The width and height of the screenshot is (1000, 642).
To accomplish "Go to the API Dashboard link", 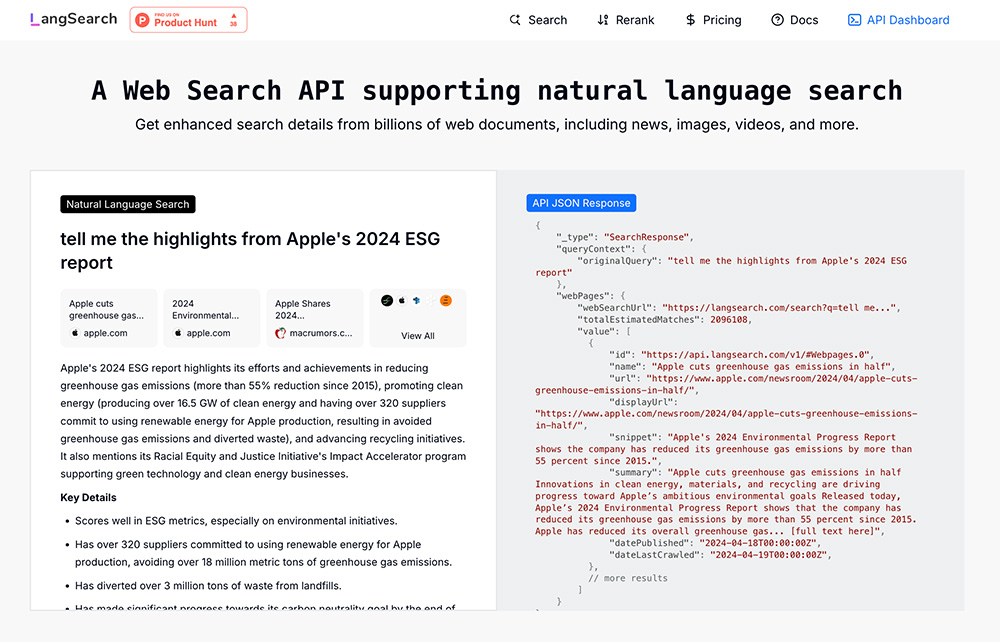I will (898, 20).
